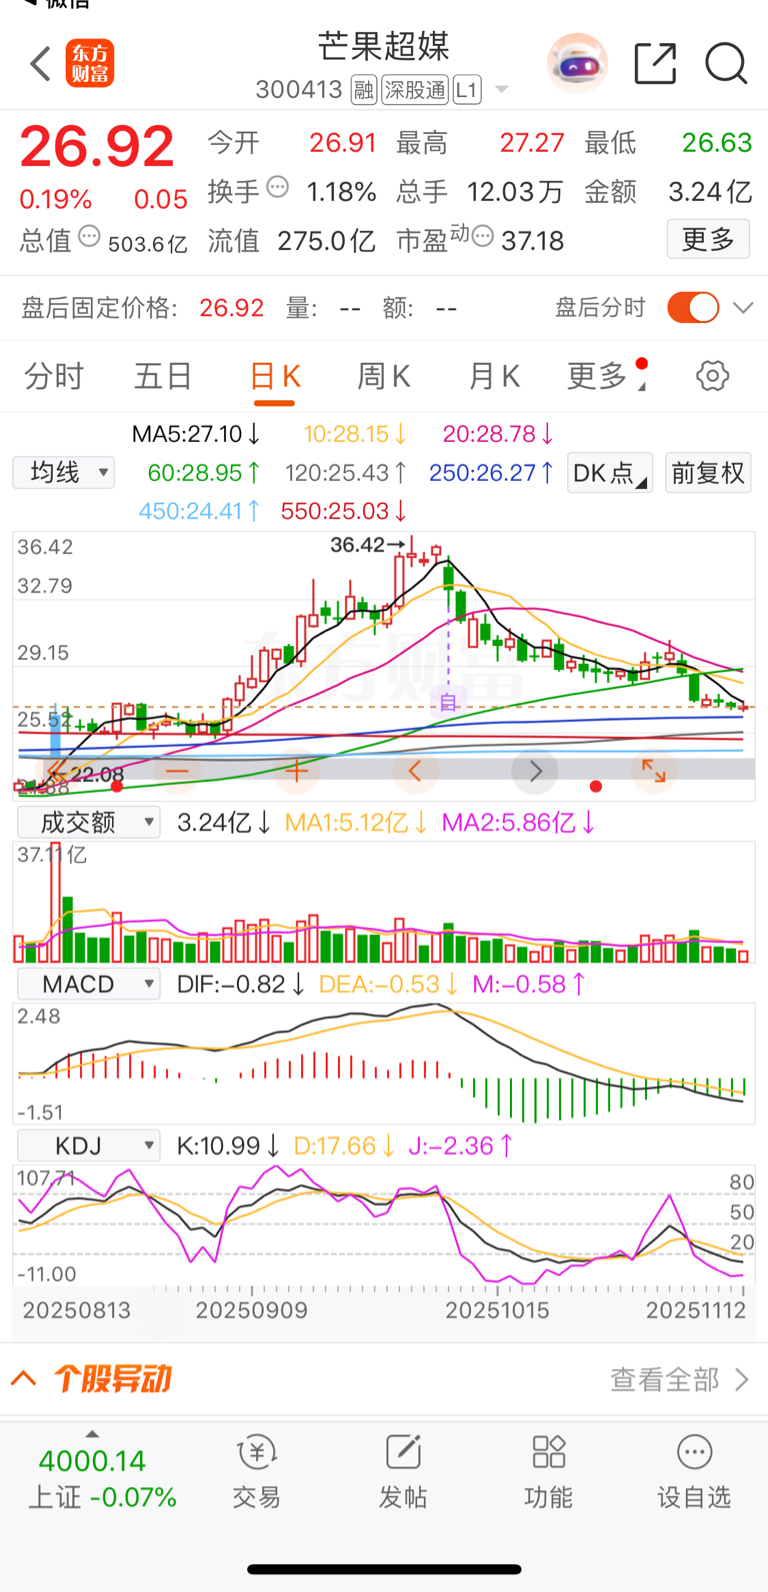Tap the info circle beside 总值
Image resolution: width=768 pixels, height=1592 pixels.
(89, 237)
